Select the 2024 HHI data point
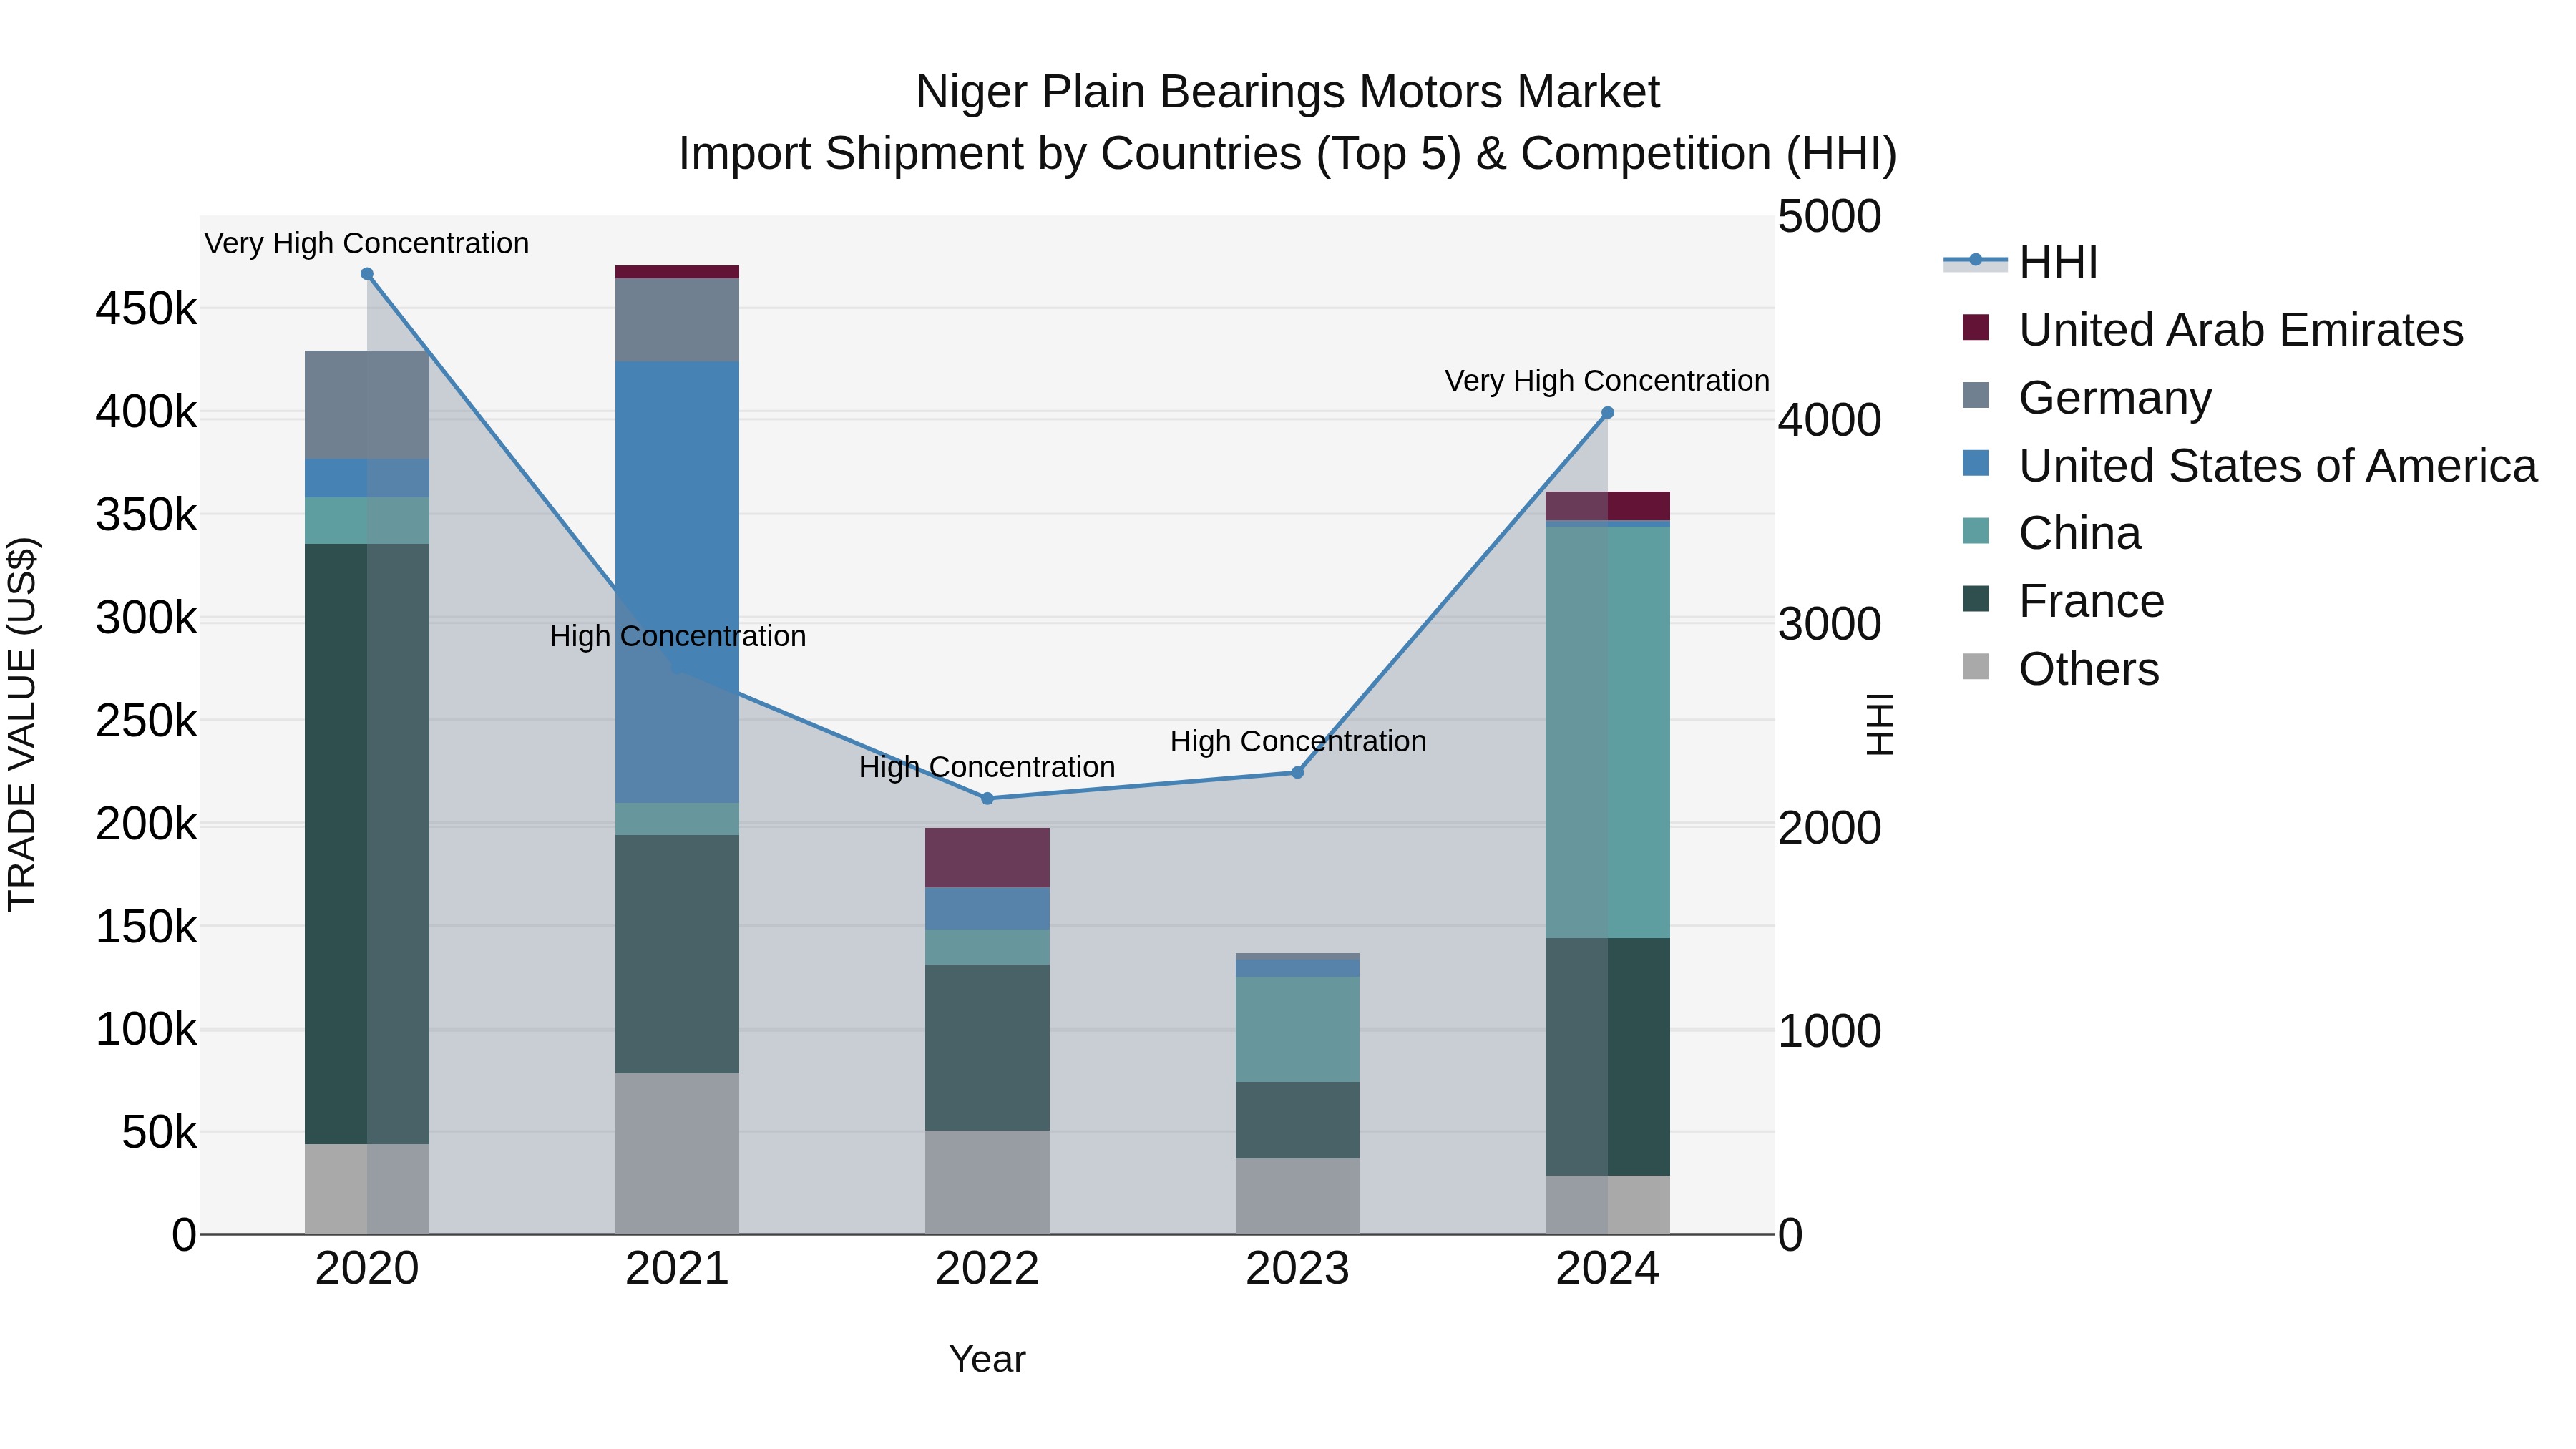 click(1607, 412)
